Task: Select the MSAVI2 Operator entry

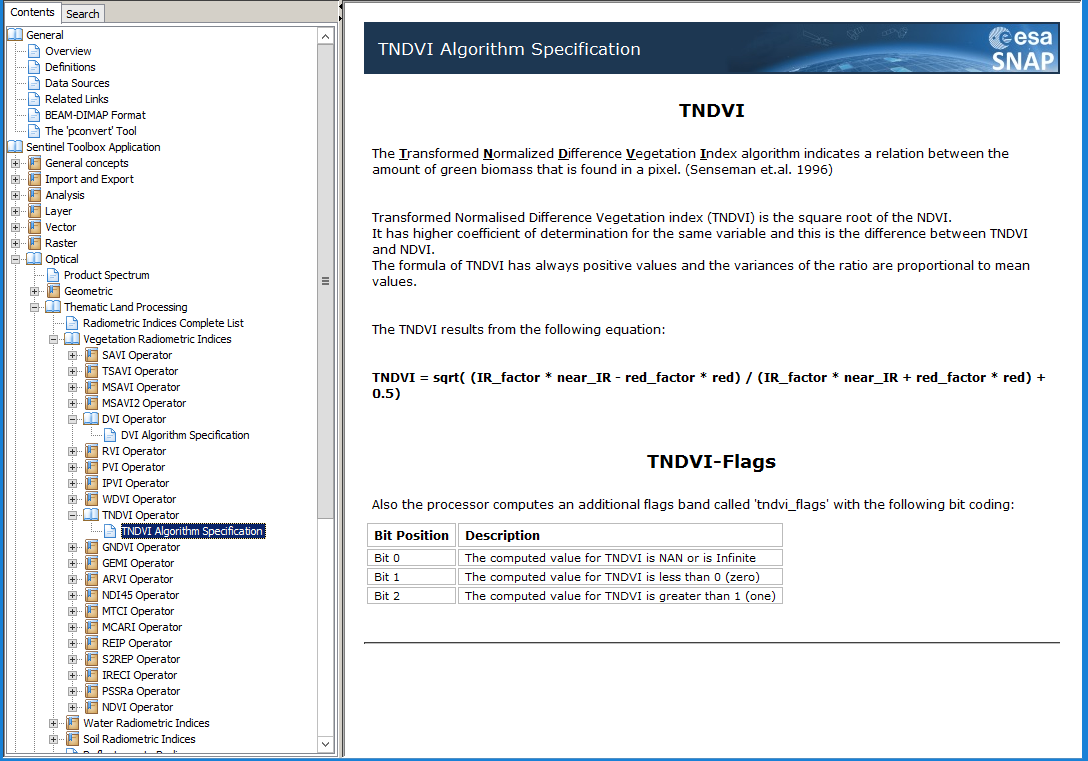Action: click(144, 403)
